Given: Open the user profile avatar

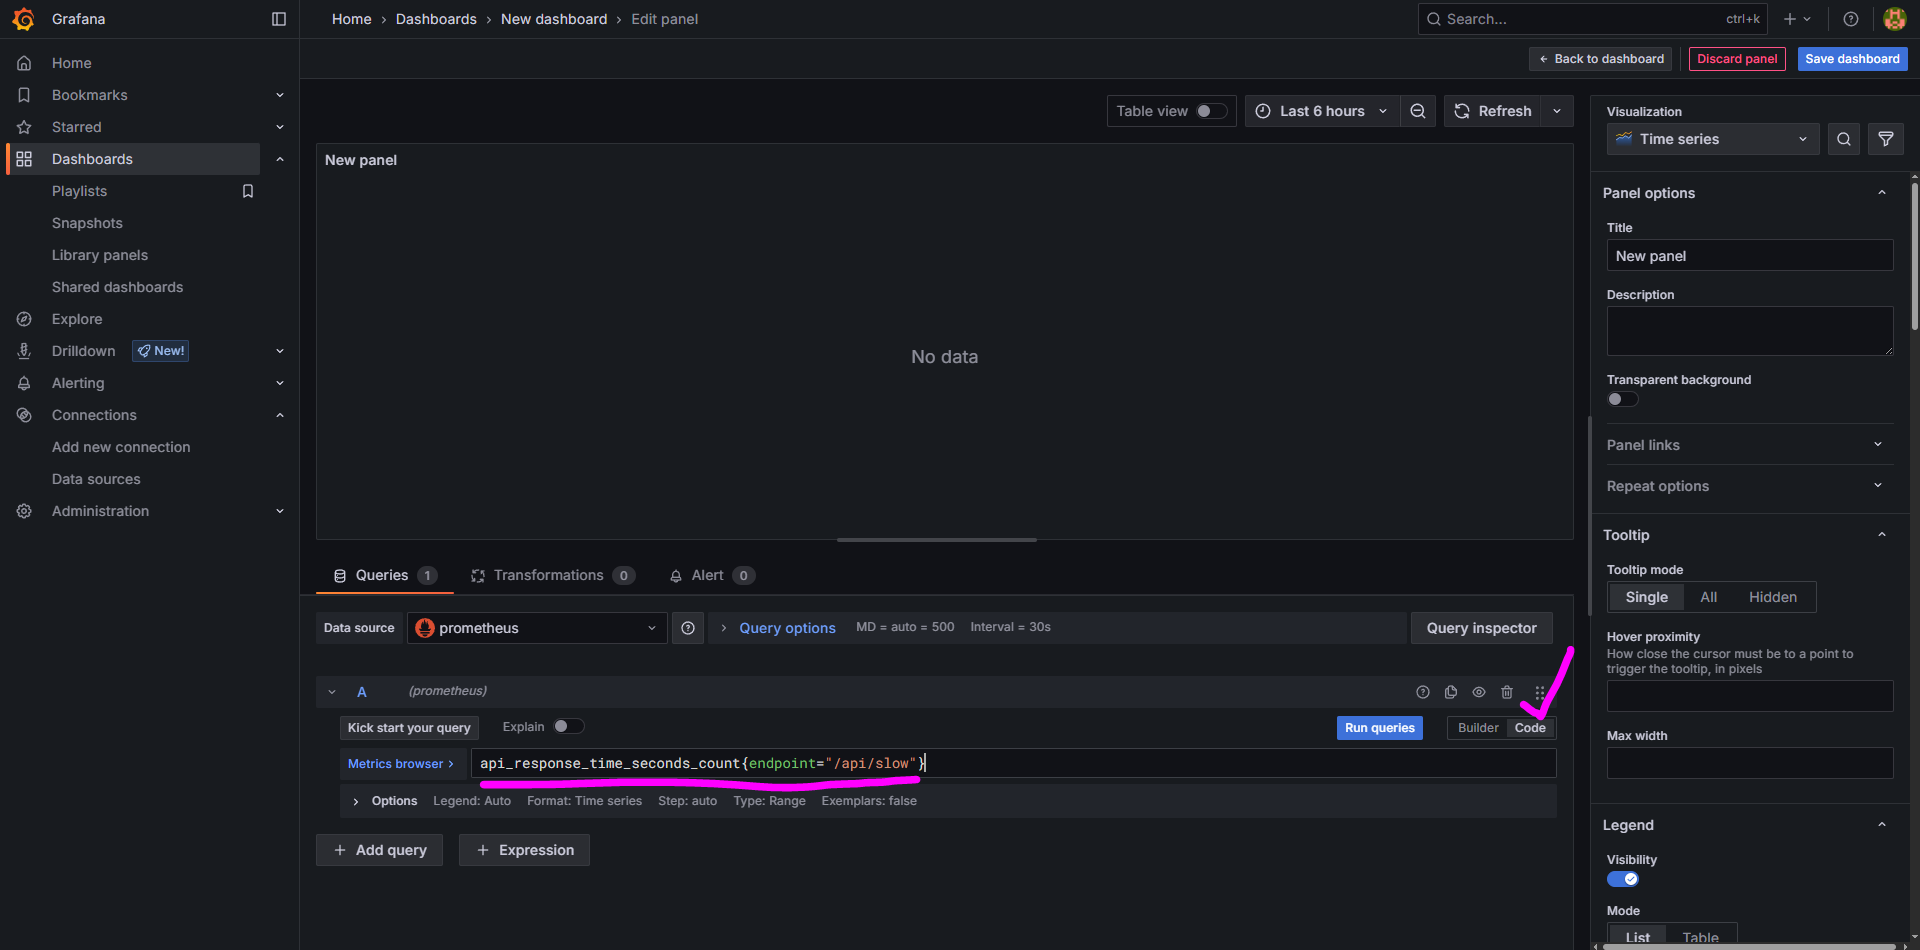Looking at the screenshot, I should pyautogui.click(x=1894, y=19).
